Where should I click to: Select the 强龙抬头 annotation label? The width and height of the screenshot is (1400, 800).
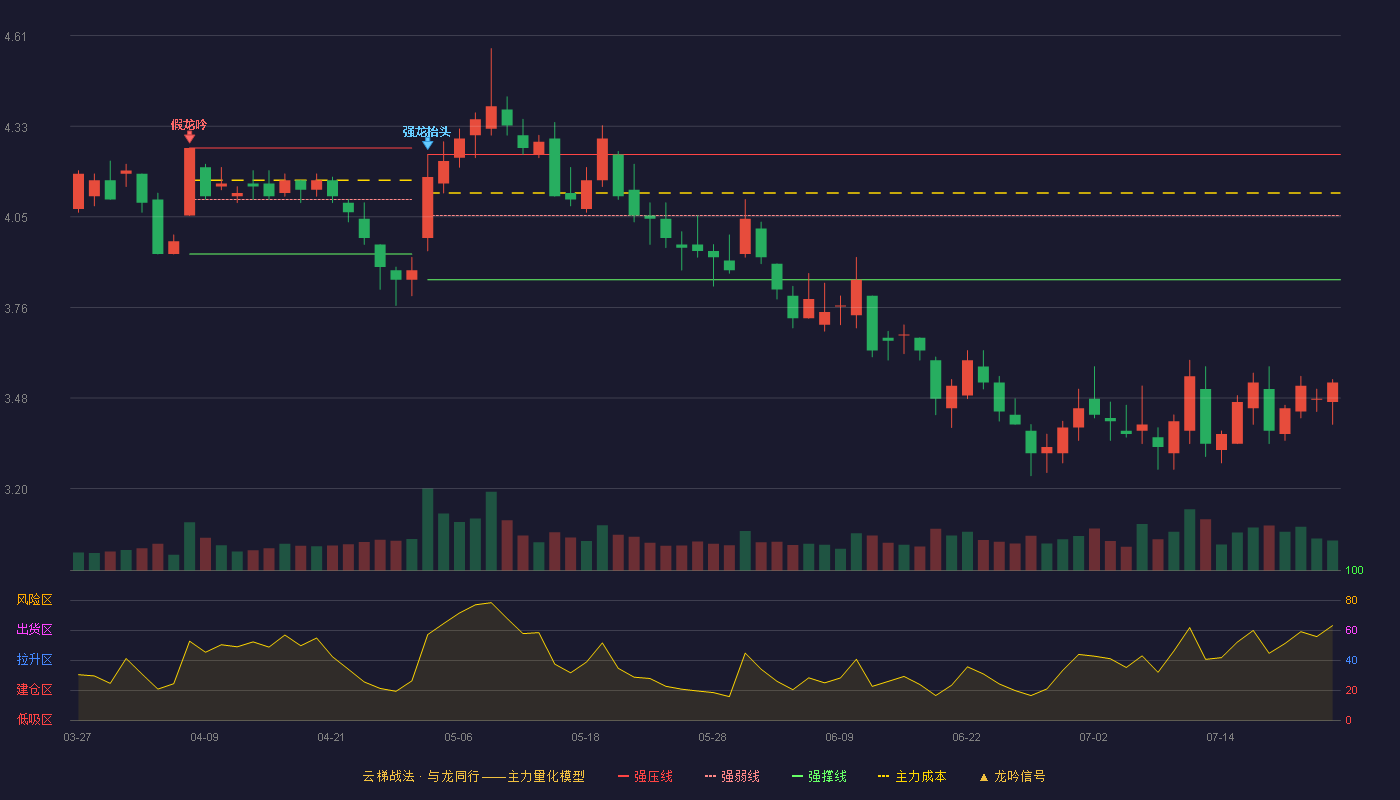(427, 132)
